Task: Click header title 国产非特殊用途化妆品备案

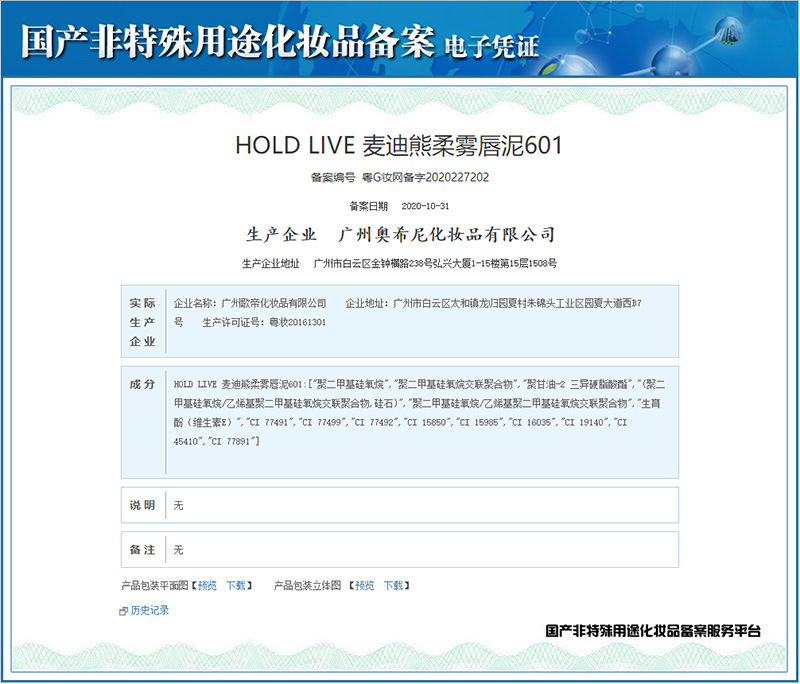Action: 228,41
